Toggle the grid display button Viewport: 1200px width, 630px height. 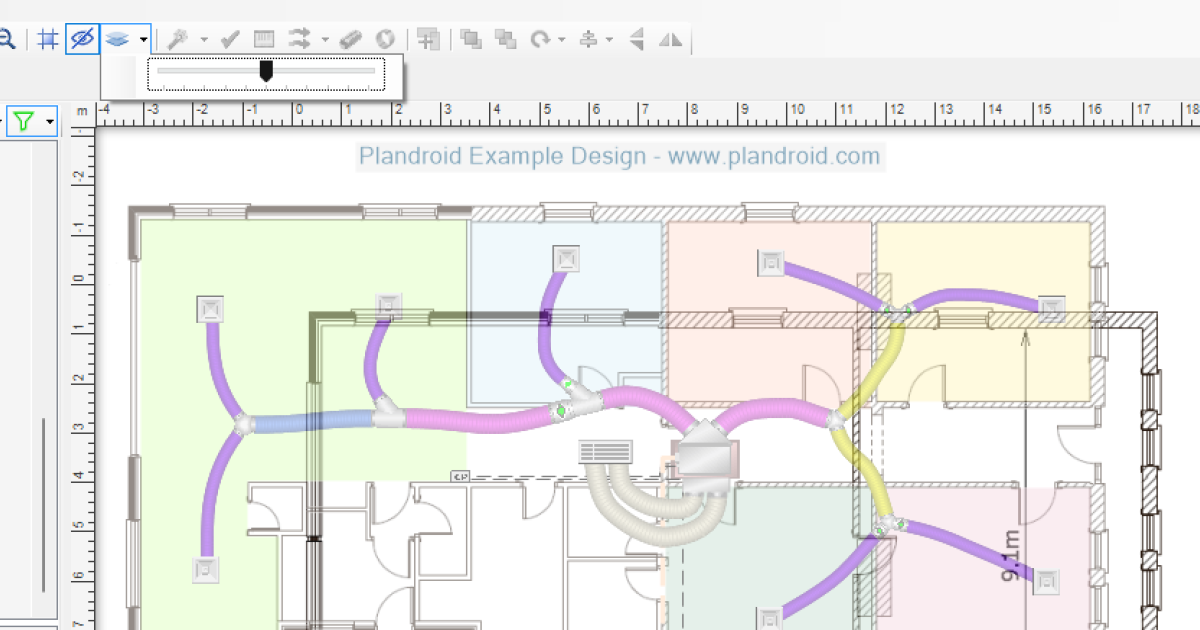click(47, 39)
